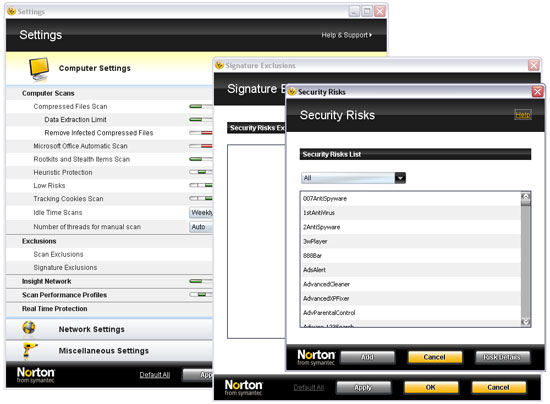Screen dimensions: 550x404
Task: Select AdsAlert in risks list
Action: tap(411, 270)
